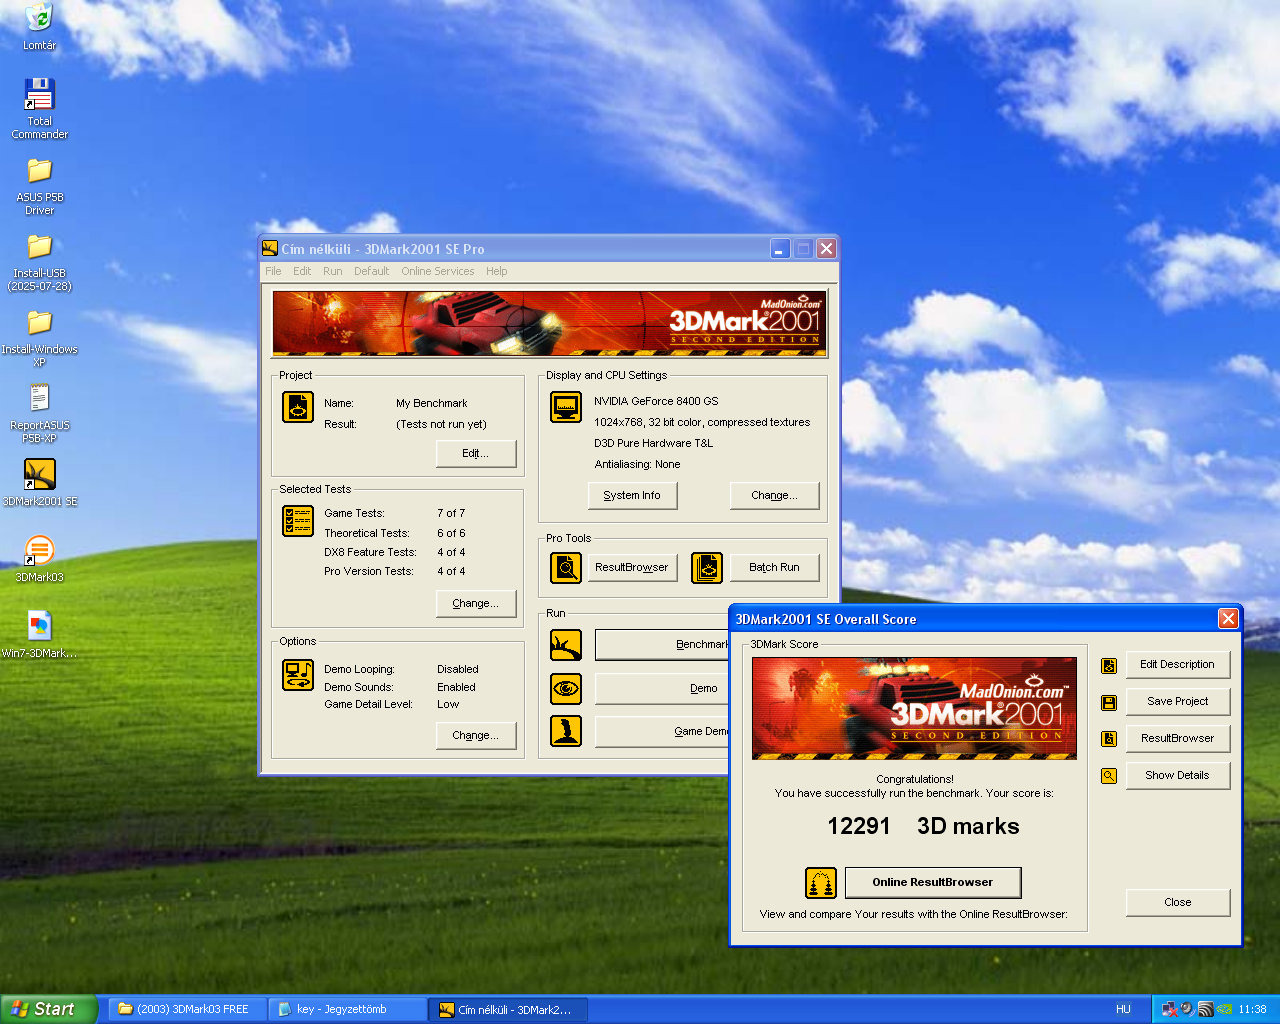Click the Edit Description icon in score dialog
1280x1024 pixels.
pos(1109,665)
